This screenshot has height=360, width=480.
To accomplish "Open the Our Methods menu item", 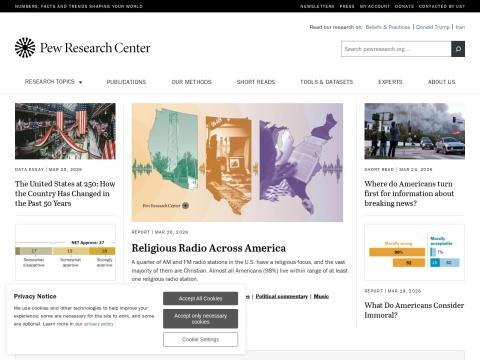I will pos(191,82).
